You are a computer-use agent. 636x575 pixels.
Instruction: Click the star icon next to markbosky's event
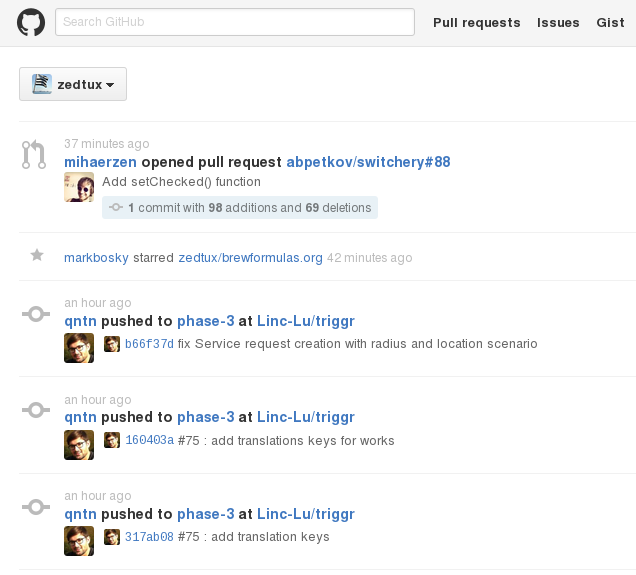(37, 256)
